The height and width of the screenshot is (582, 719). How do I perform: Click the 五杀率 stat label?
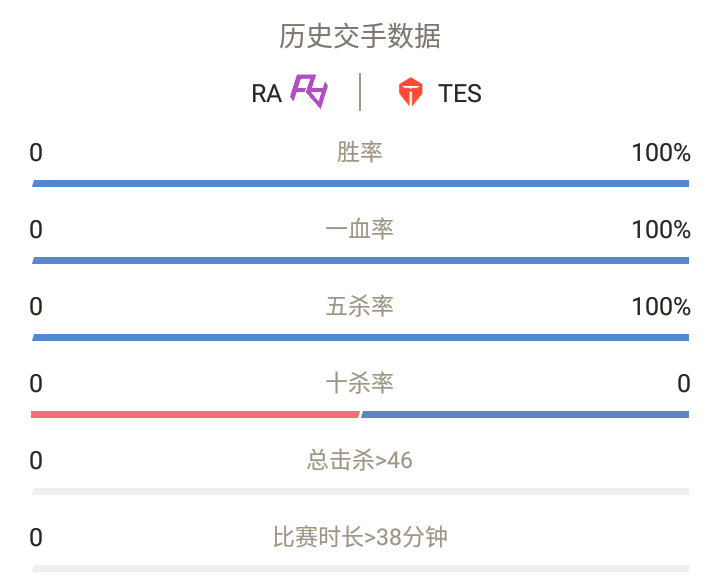click(x=360, y=306)
